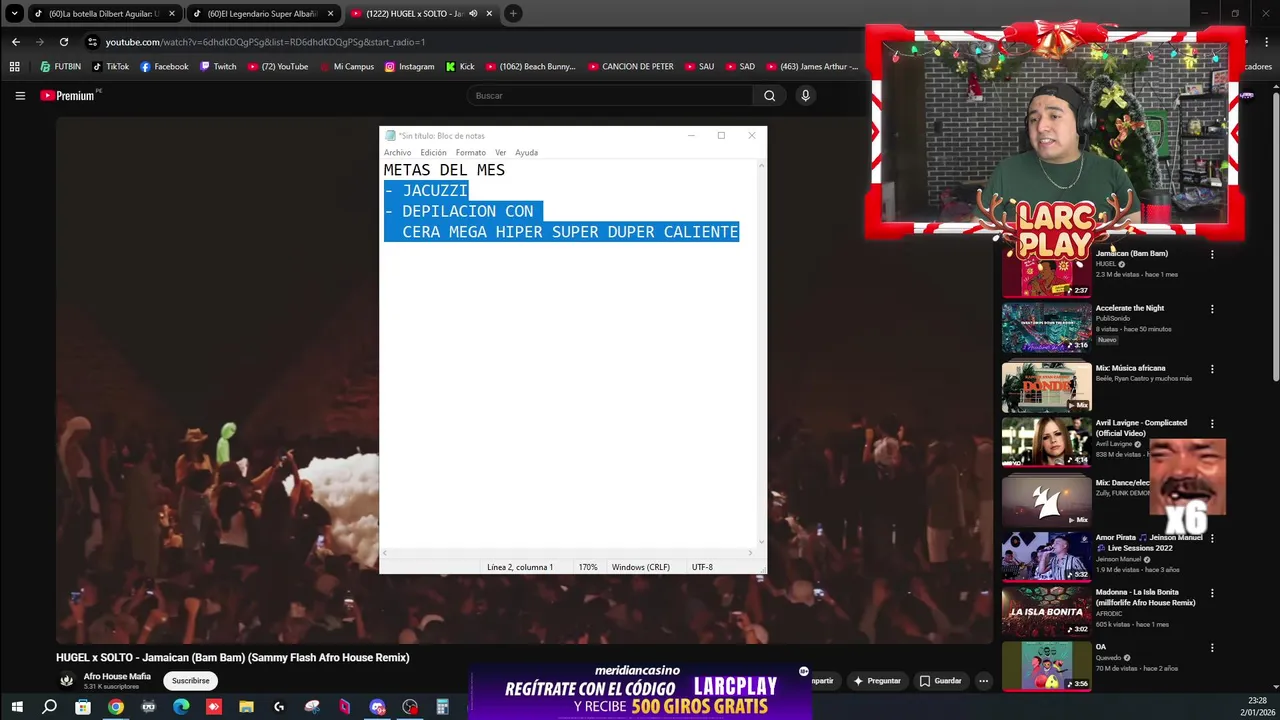Mute the audio on HUGEL x SOLTO tab
The image size is (1280, 720).
click(x=473, y=14)
